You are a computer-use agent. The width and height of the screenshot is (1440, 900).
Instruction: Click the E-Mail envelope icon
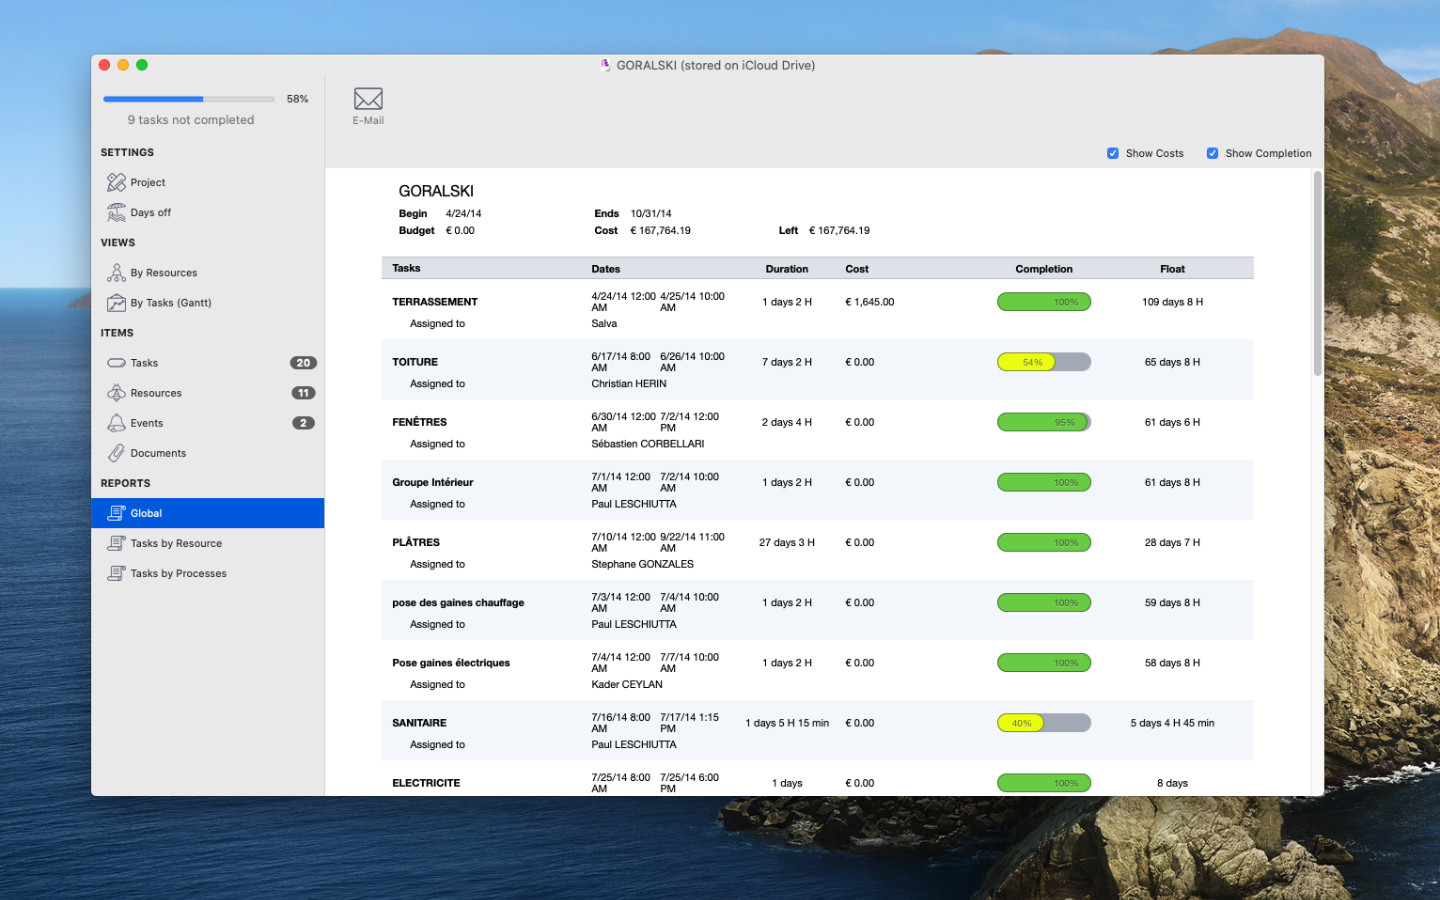[x=368, y=99]
